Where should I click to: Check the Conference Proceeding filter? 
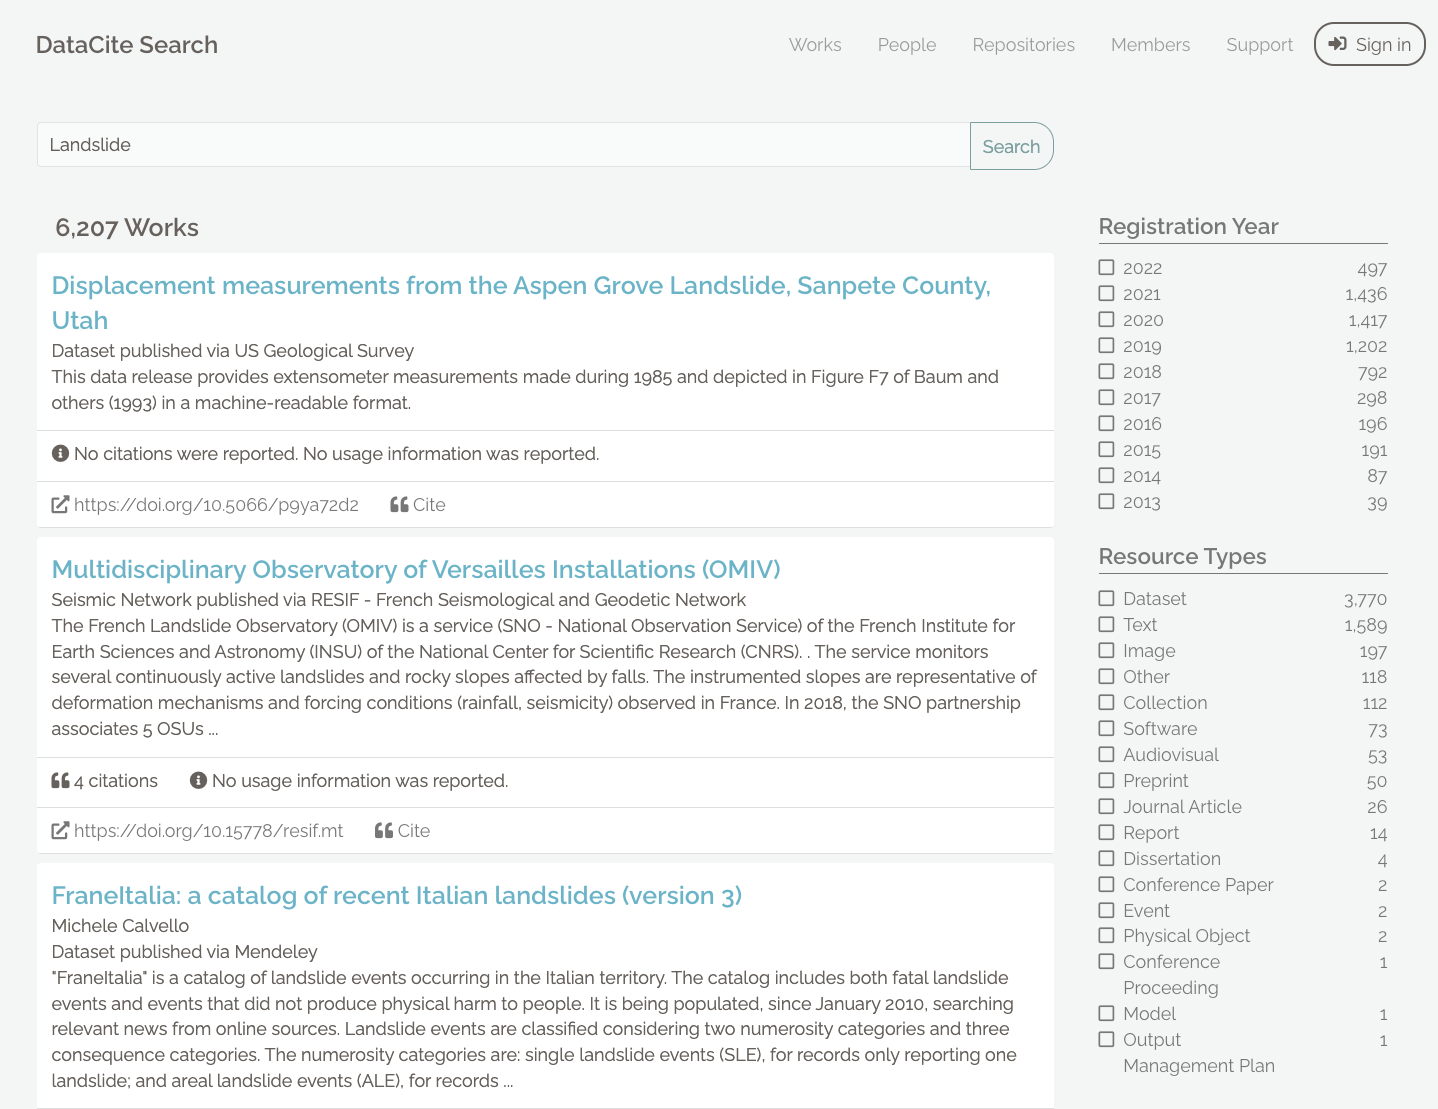1106,961
